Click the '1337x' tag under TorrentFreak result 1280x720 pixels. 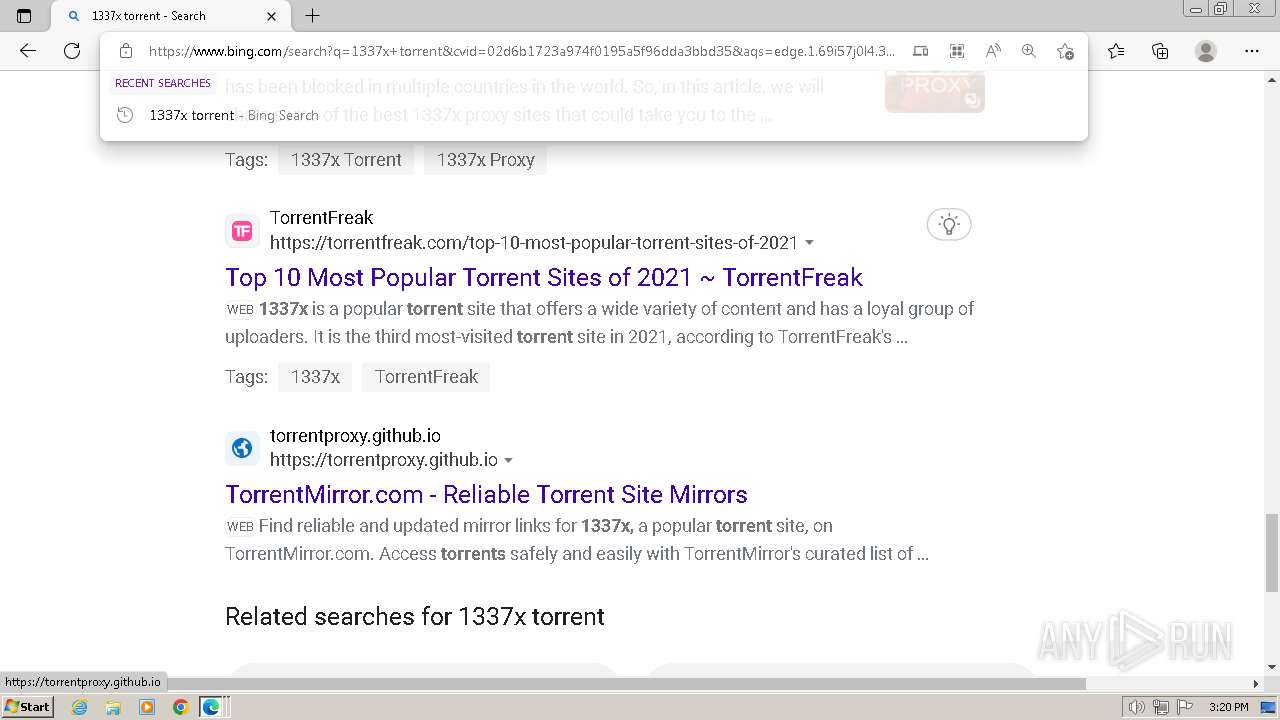[315, 377]
